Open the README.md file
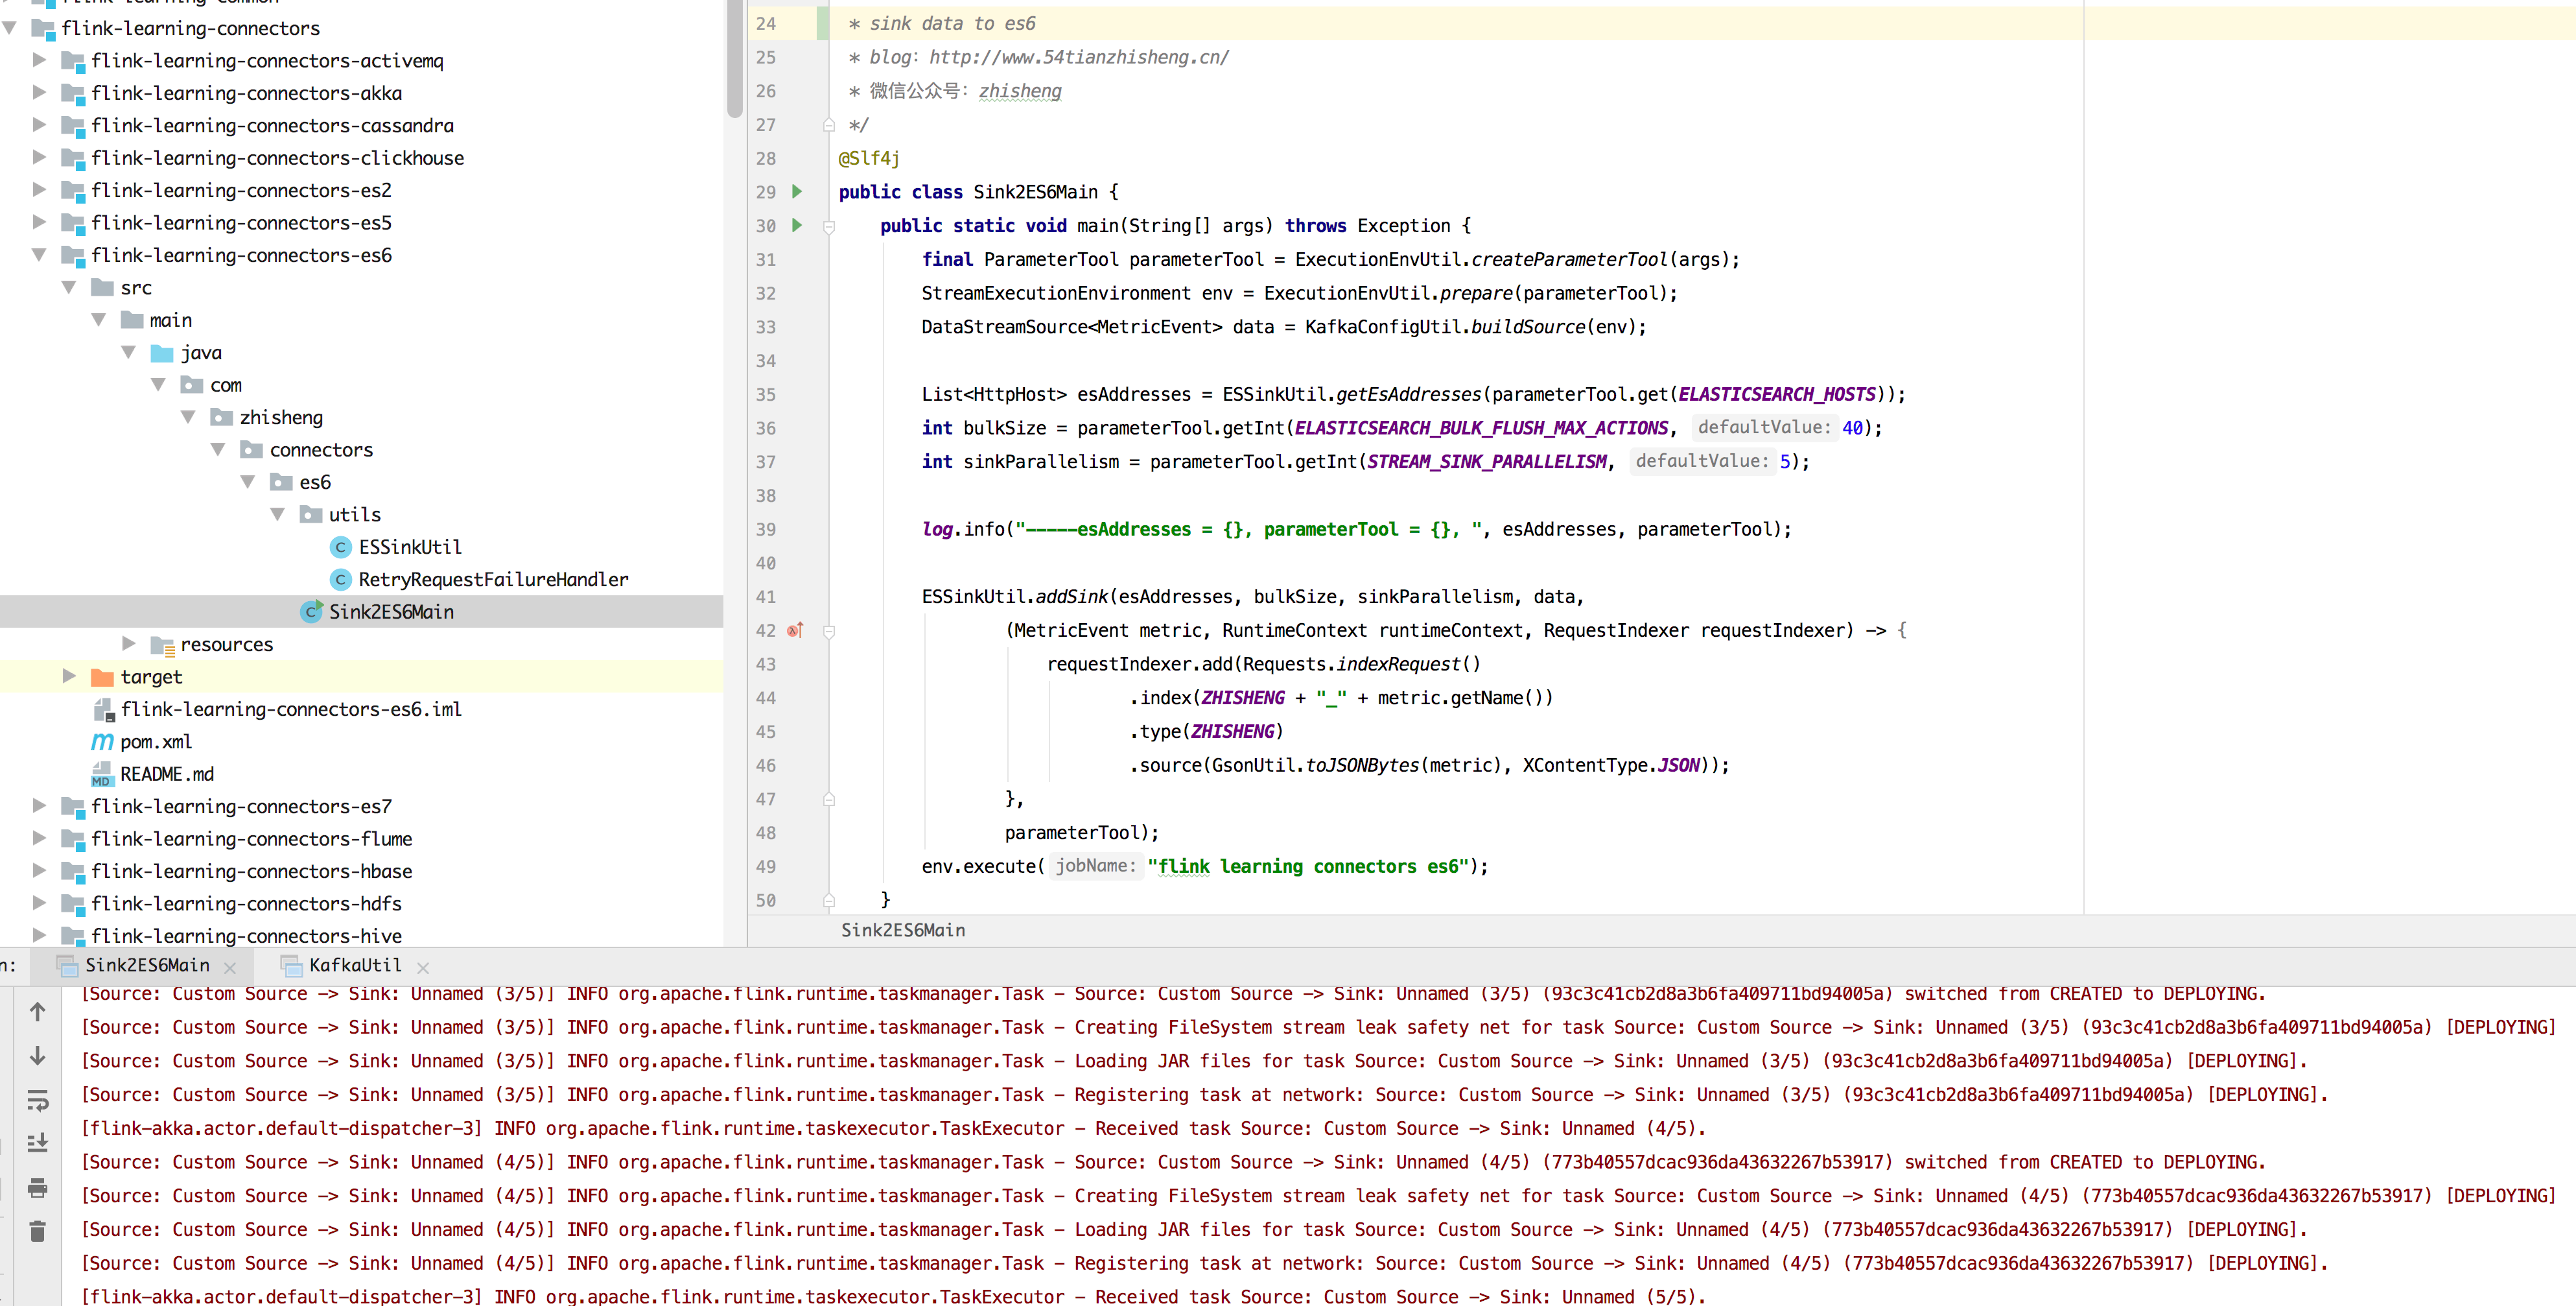This screenshot has height=1306, width=2576. tap(167, 774)
